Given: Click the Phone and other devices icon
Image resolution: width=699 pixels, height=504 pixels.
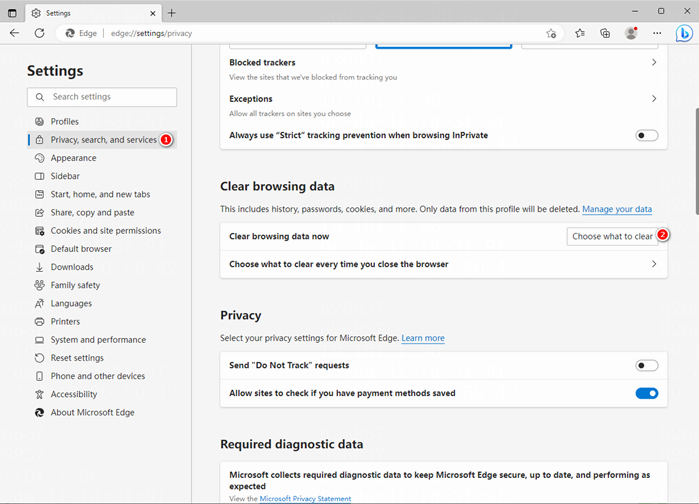Looking at the screenshot, I should click(x=39, y=376).
